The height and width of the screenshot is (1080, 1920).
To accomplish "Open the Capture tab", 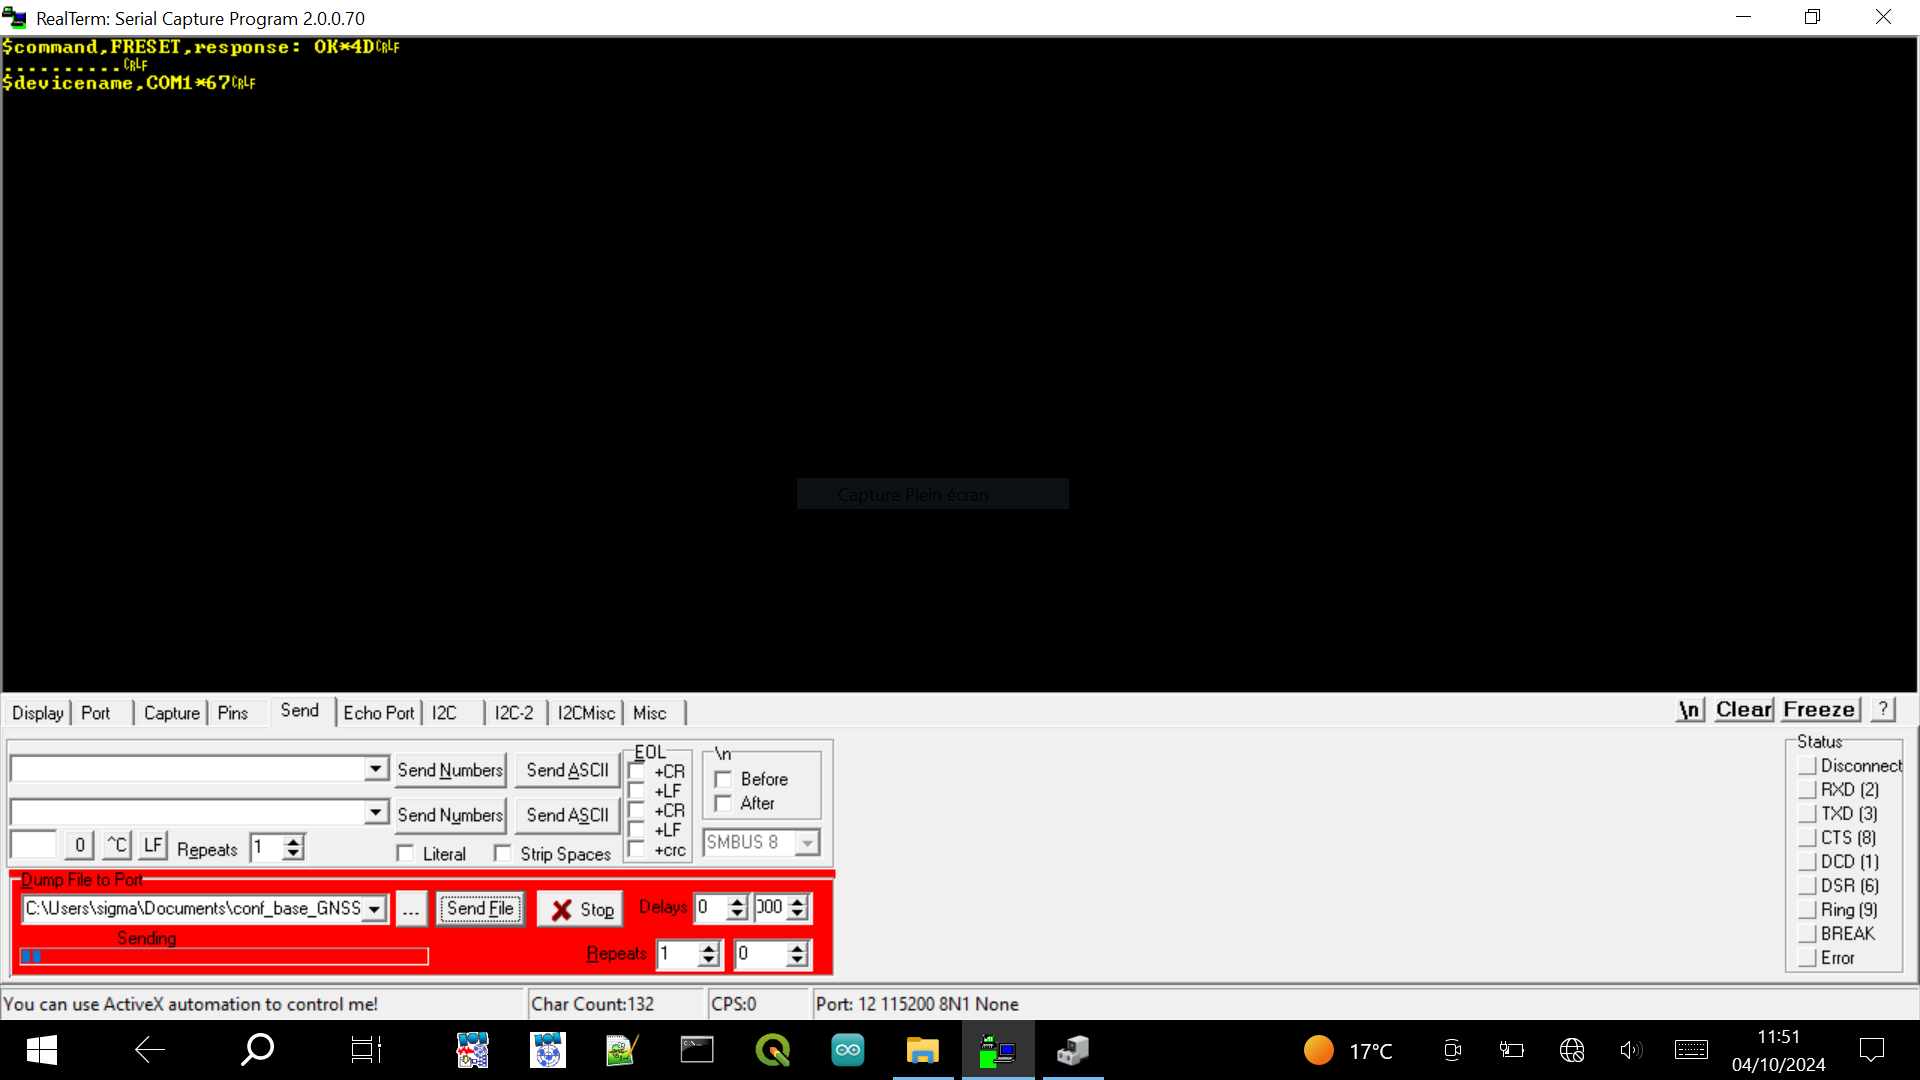I will pyautogui.click(x=171, y=713).
